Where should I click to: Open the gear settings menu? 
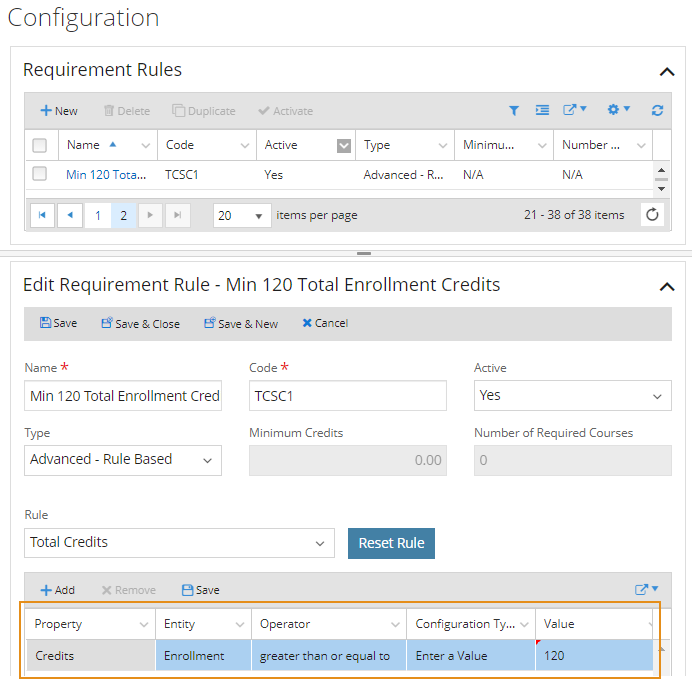[619, 109]
